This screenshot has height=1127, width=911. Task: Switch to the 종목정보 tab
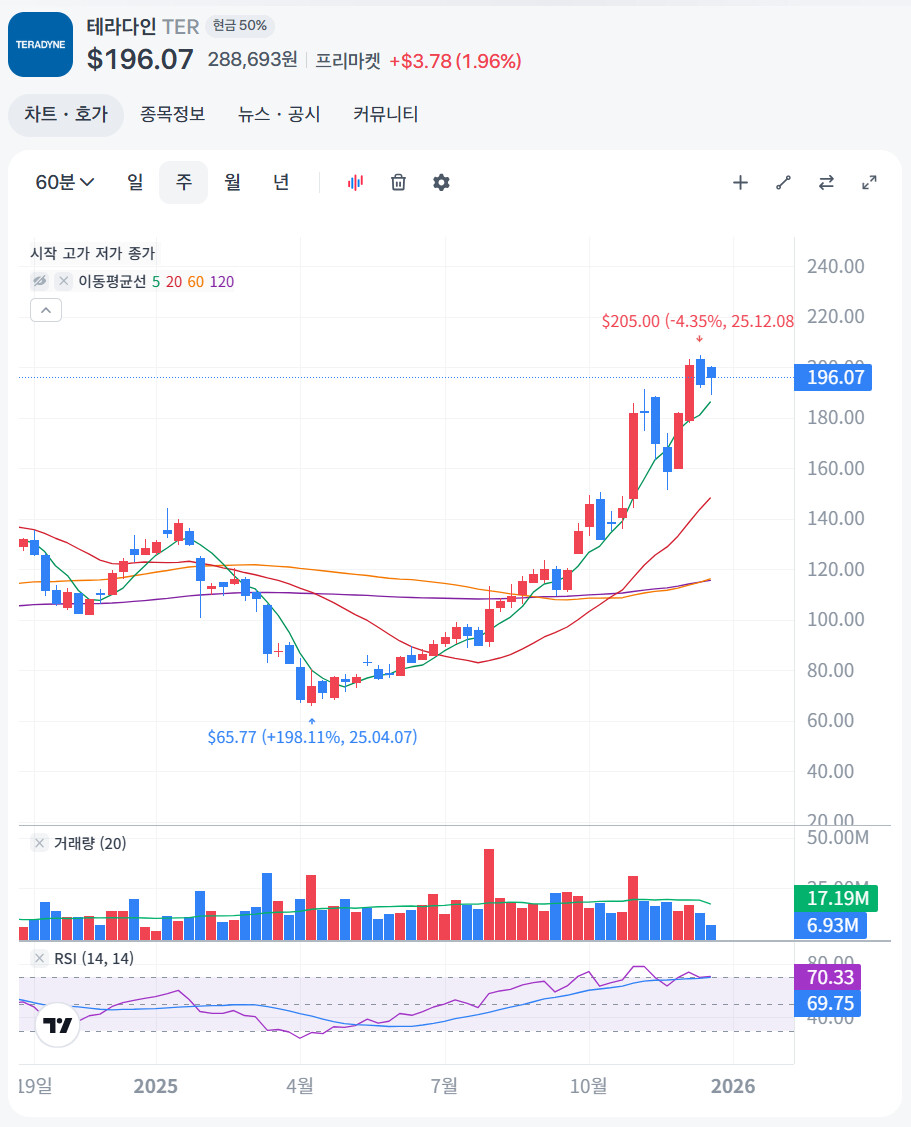pos(172,114)
